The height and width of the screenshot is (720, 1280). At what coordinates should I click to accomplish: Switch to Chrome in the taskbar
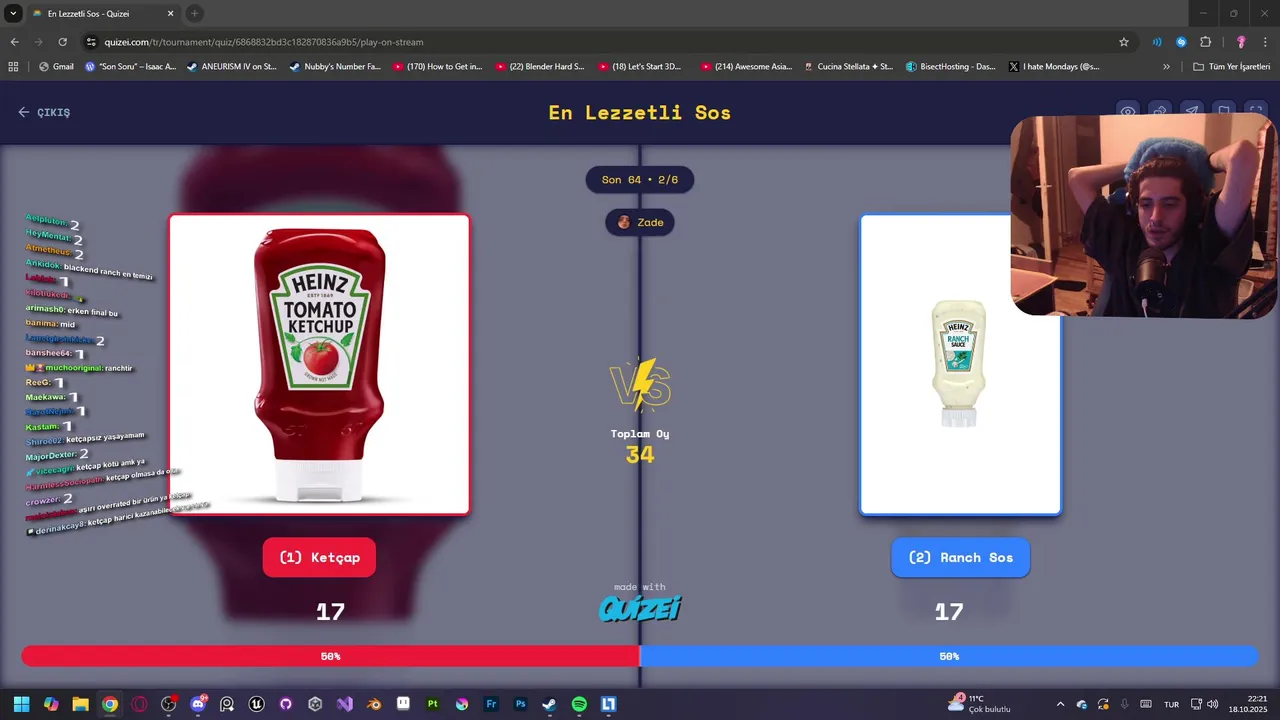point(110,704)
